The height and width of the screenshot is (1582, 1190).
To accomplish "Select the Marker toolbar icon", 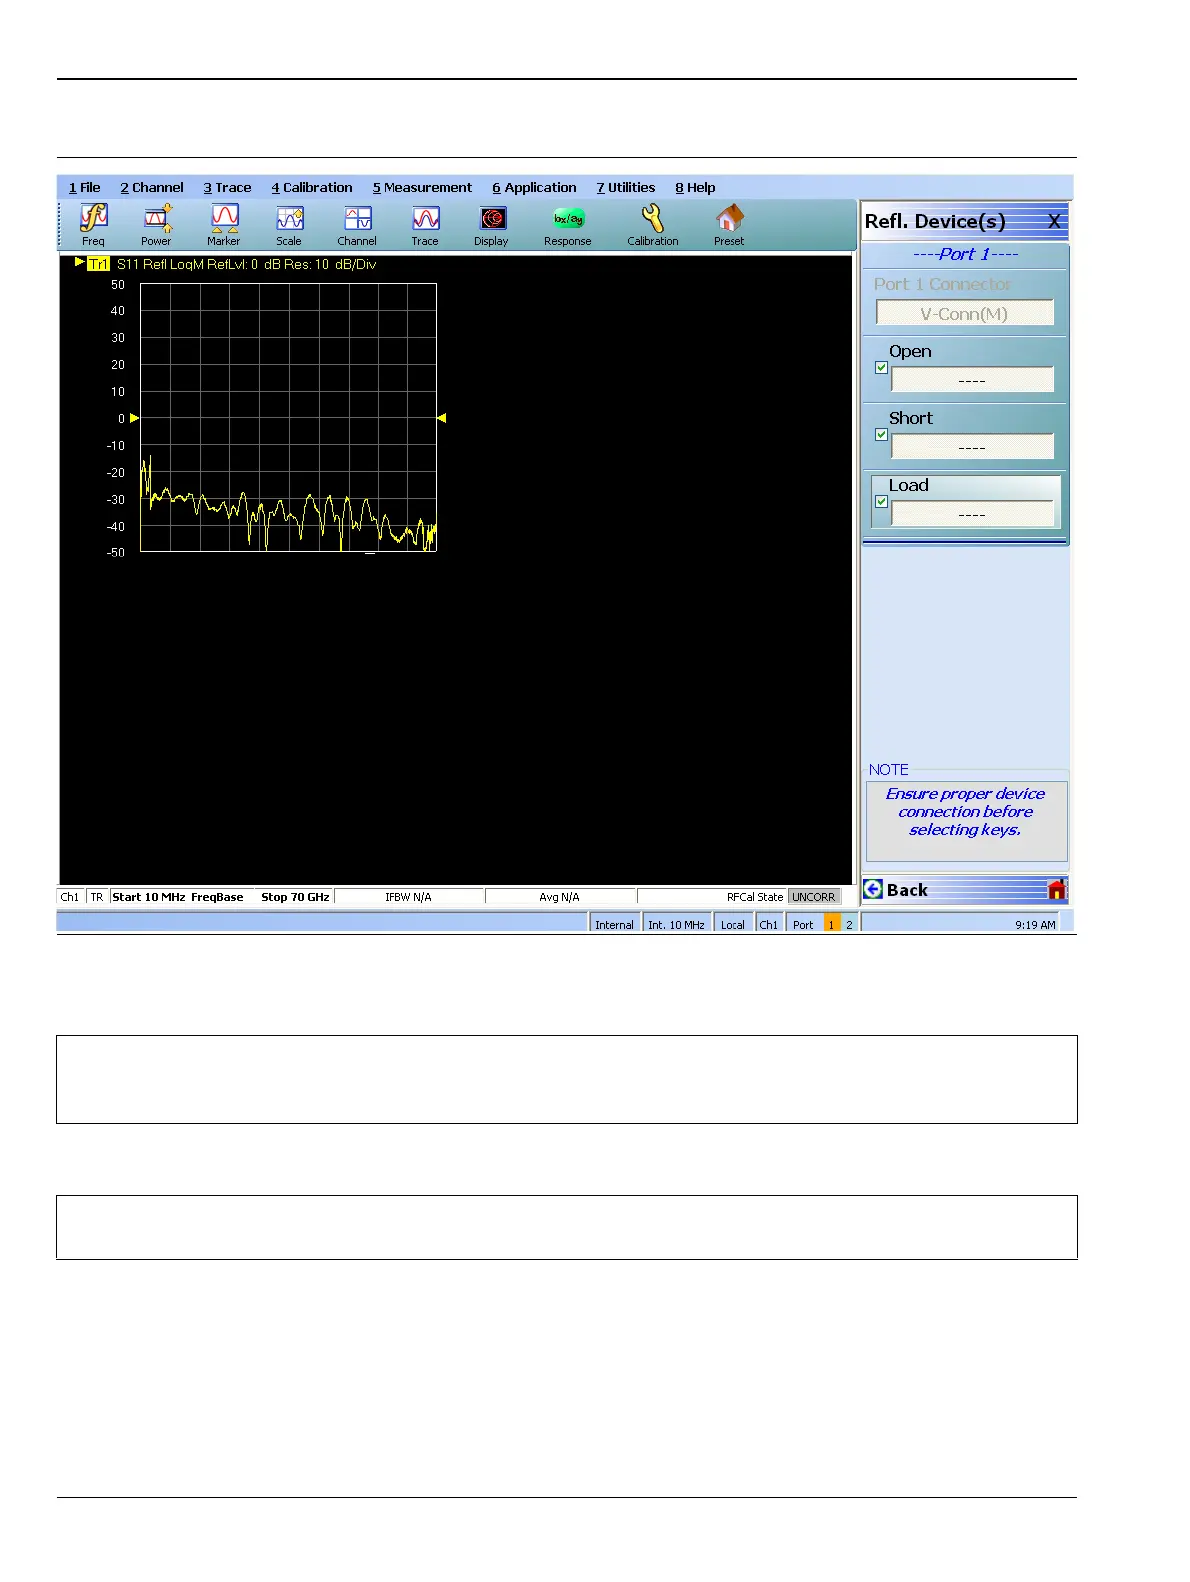I will [224, 224].
